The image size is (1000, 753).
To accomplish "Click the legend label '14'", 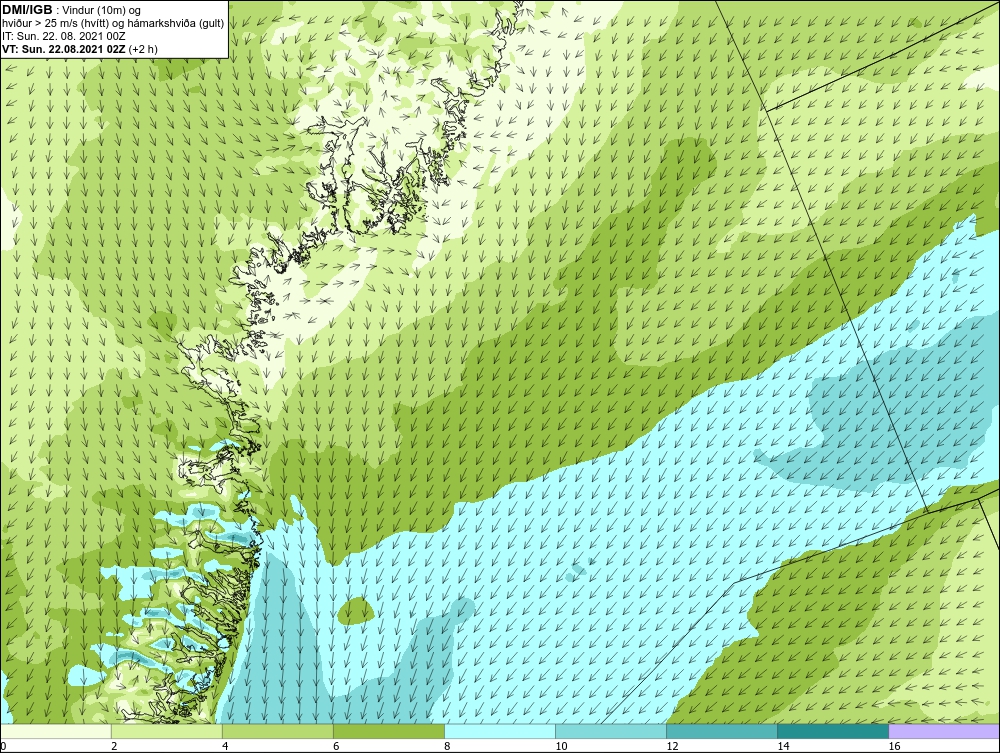I will pos(783,746).
